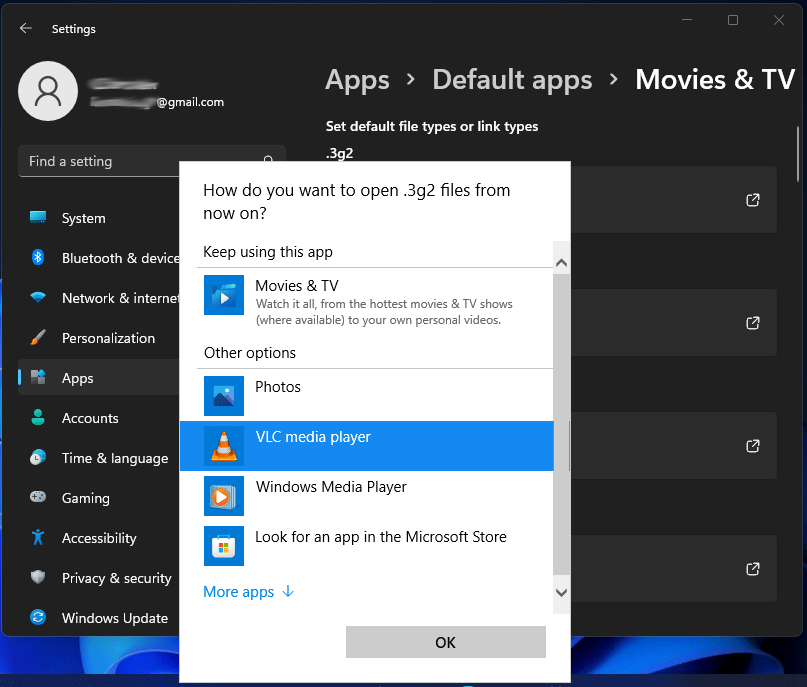Click the external link icon on the top row
Image resolution: width=807 pixels, height=687 pixels.
[752, 200]
